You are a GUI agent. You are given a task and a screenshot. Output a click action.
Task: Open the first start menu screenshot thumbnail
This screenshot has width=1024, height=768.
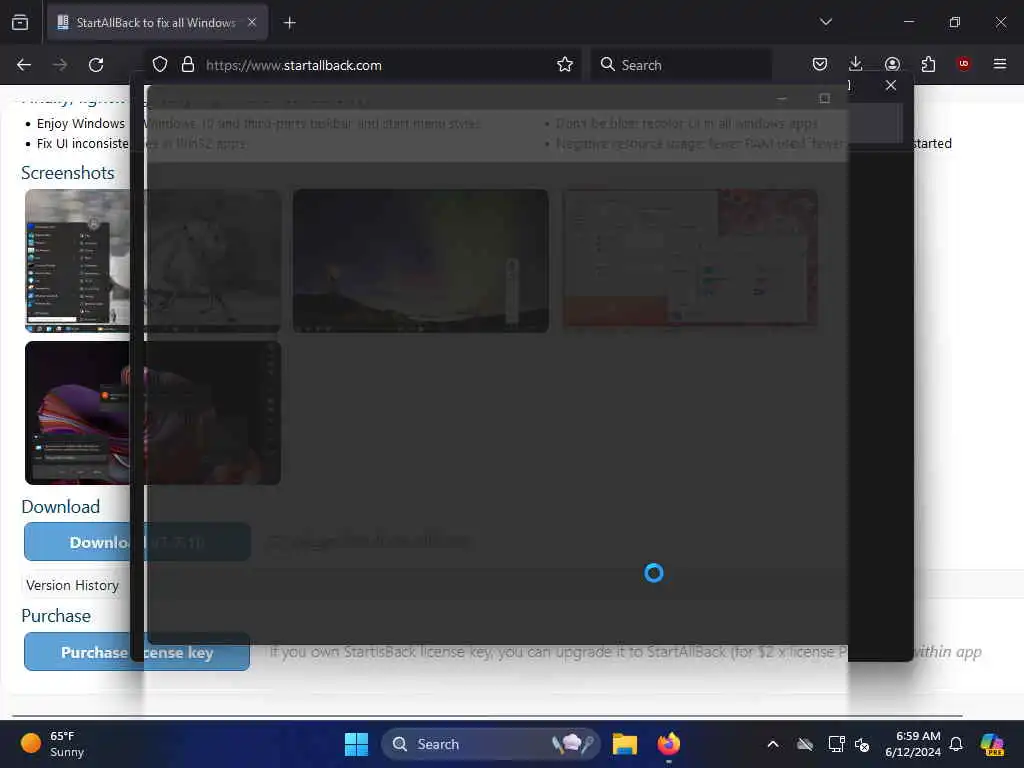[153, 261]
